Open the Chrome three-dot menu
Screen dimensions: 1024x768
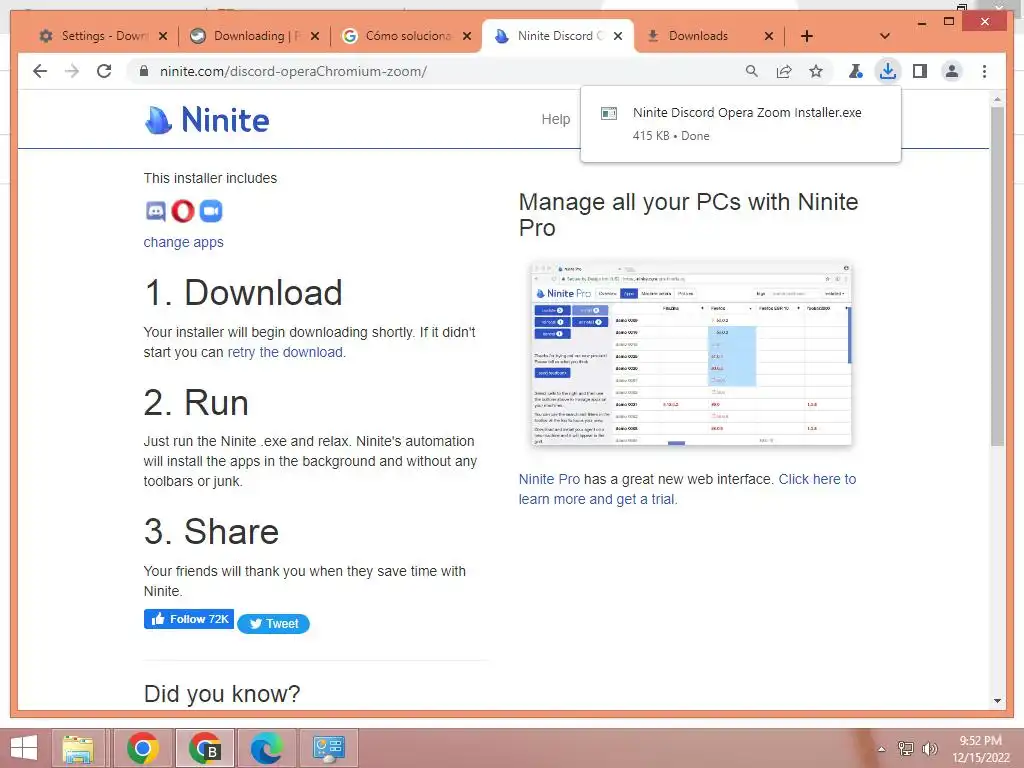click(x=984, y=71)
